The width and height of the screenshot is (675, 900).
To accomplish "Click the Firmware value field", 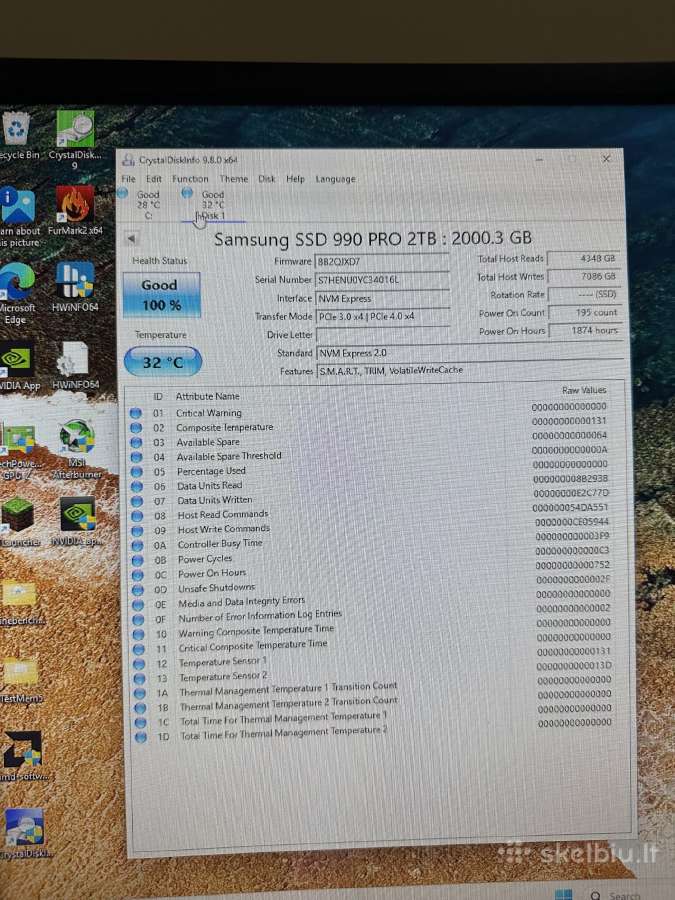I will tap(382, 261).
